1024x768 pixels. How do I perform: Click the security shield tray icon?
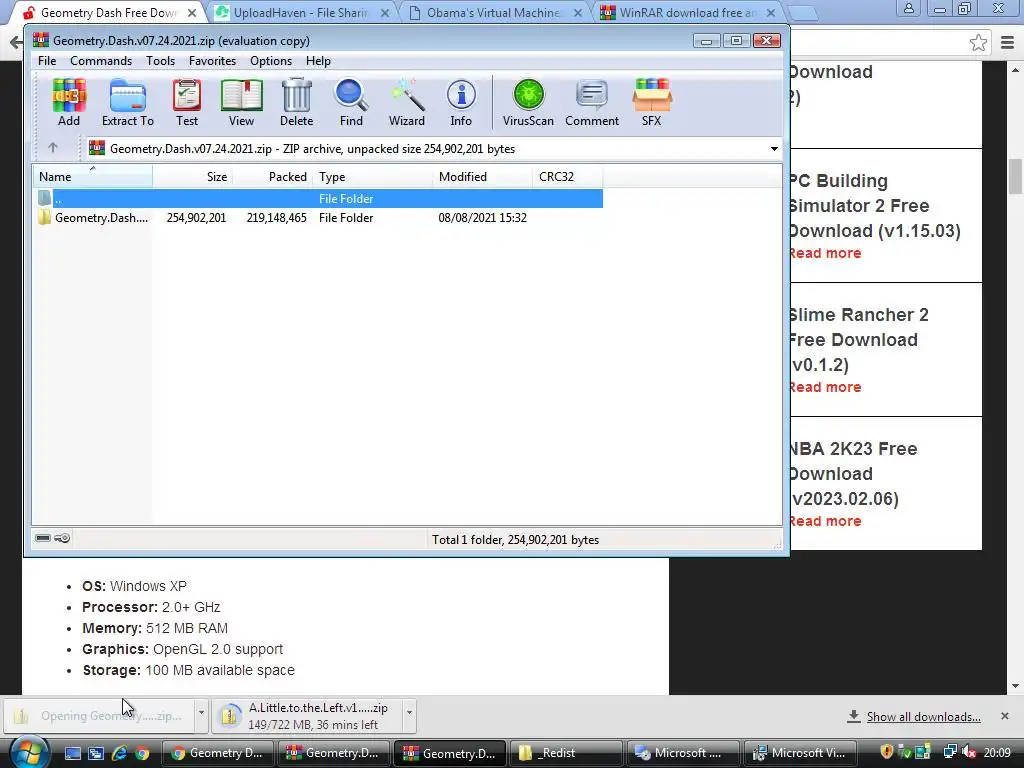coord(886,752)
